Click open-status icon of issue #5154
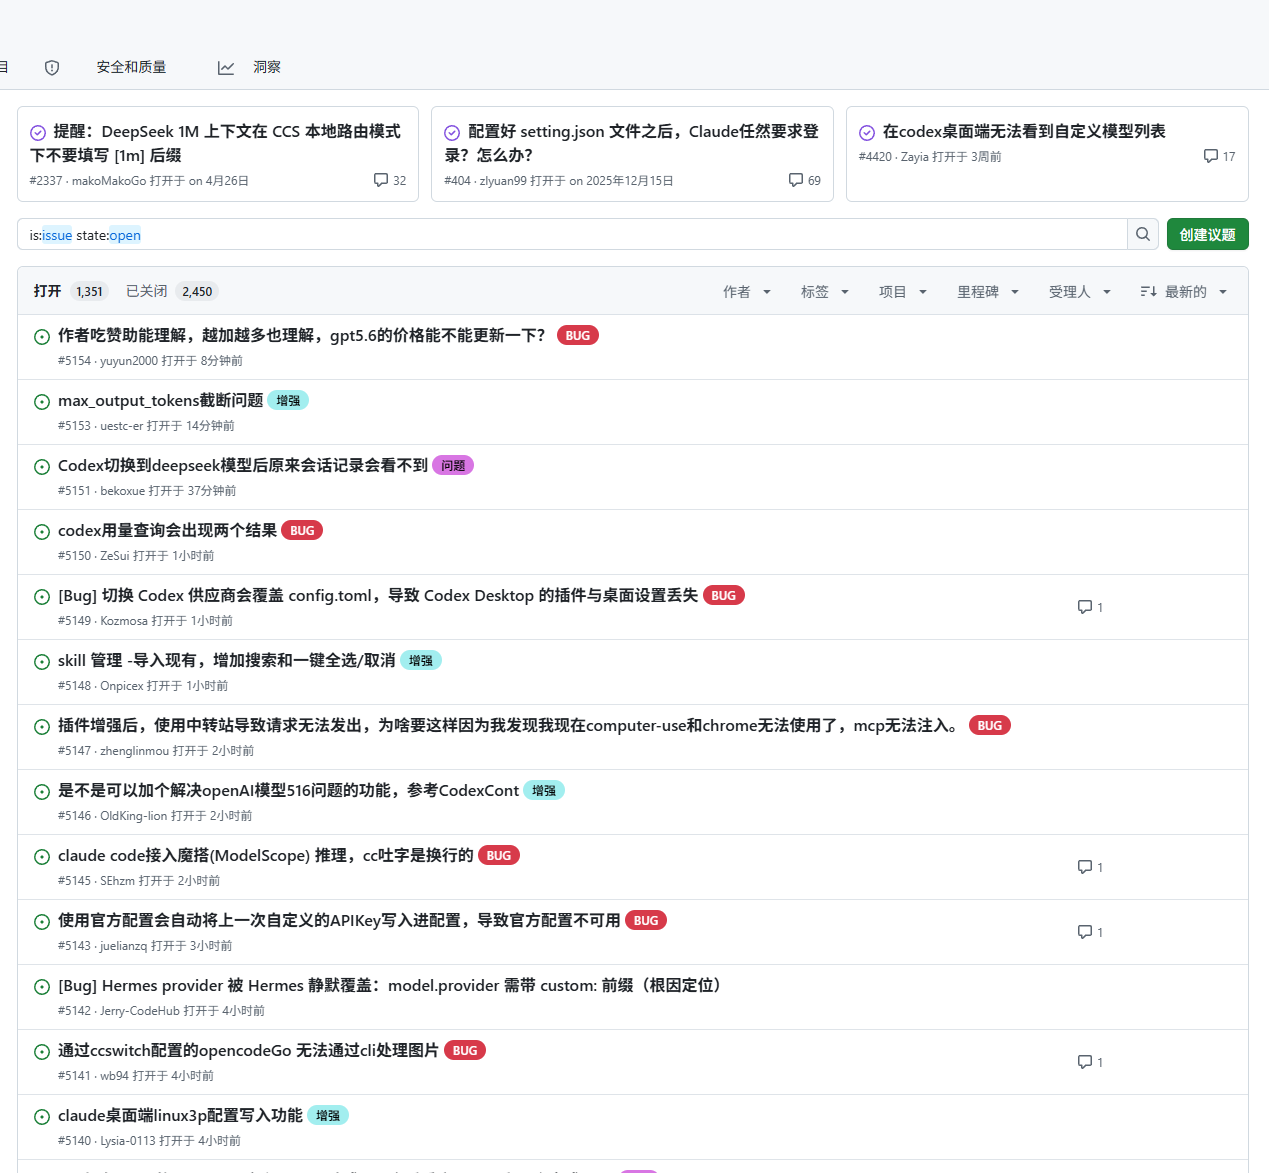Screen dimensions: 1269x1173 pyautogui.click(x=42, y=337)
